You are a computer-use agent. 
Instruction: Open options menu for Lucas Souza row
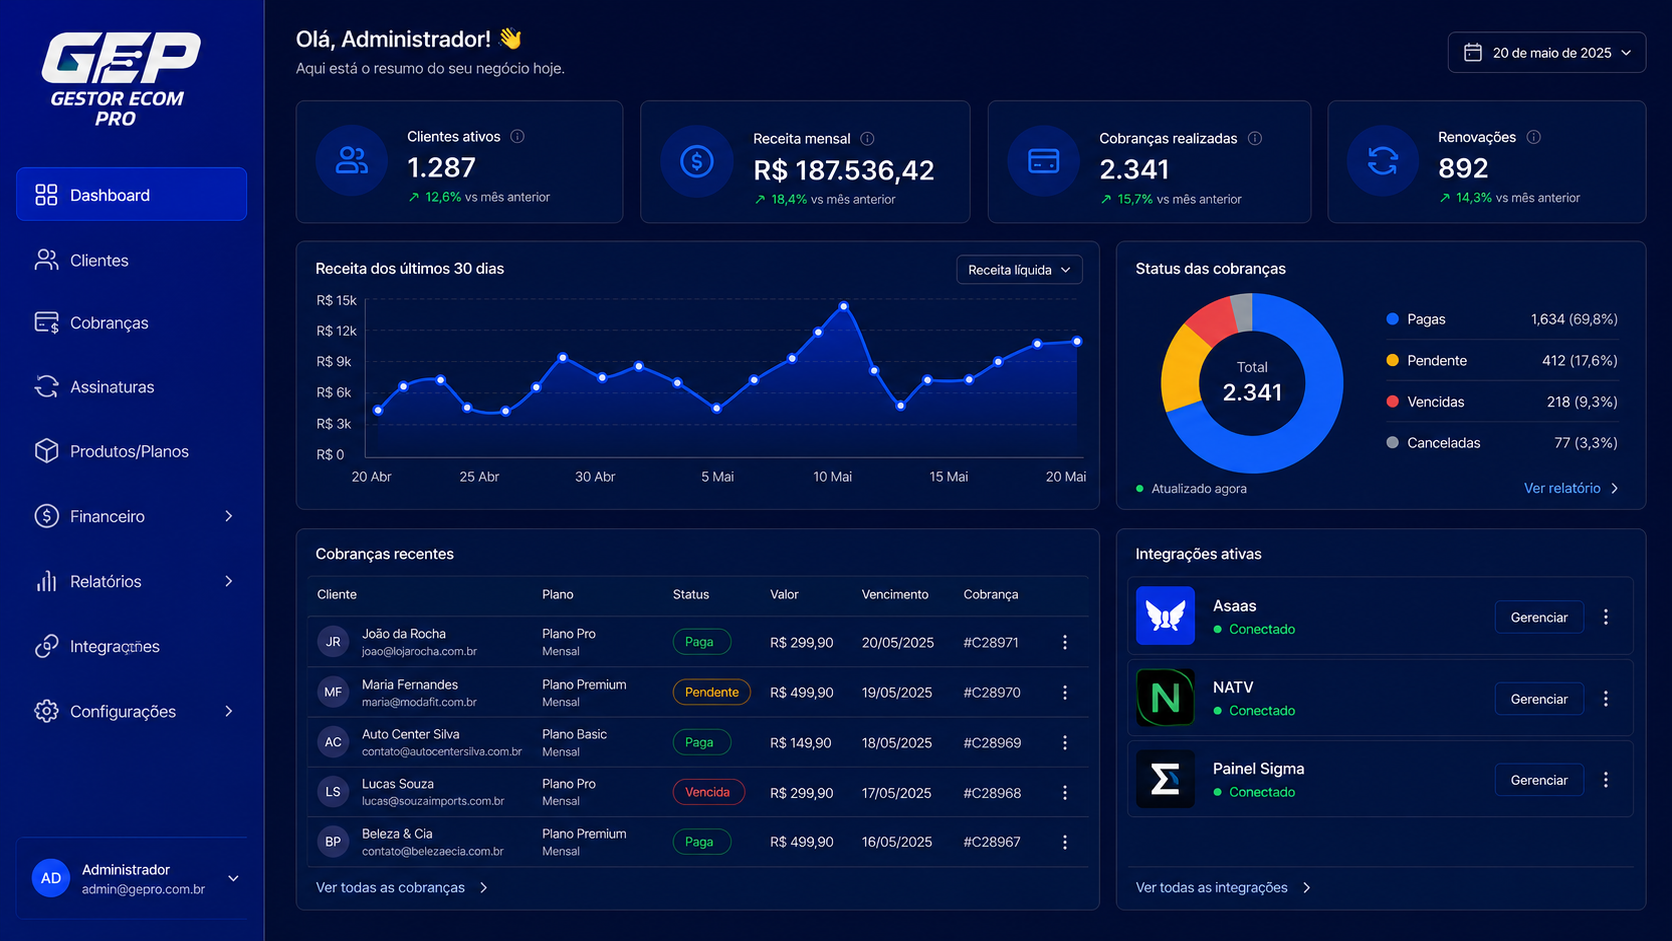tap(1065, 792)
